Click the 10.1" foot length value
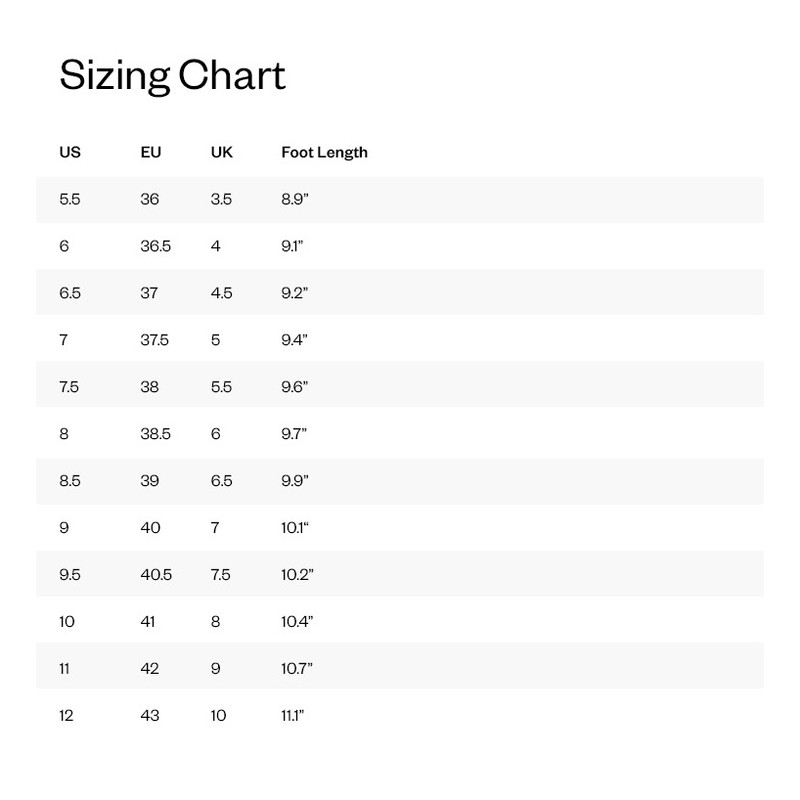This screenshot has width=800, height=800. 295,528
